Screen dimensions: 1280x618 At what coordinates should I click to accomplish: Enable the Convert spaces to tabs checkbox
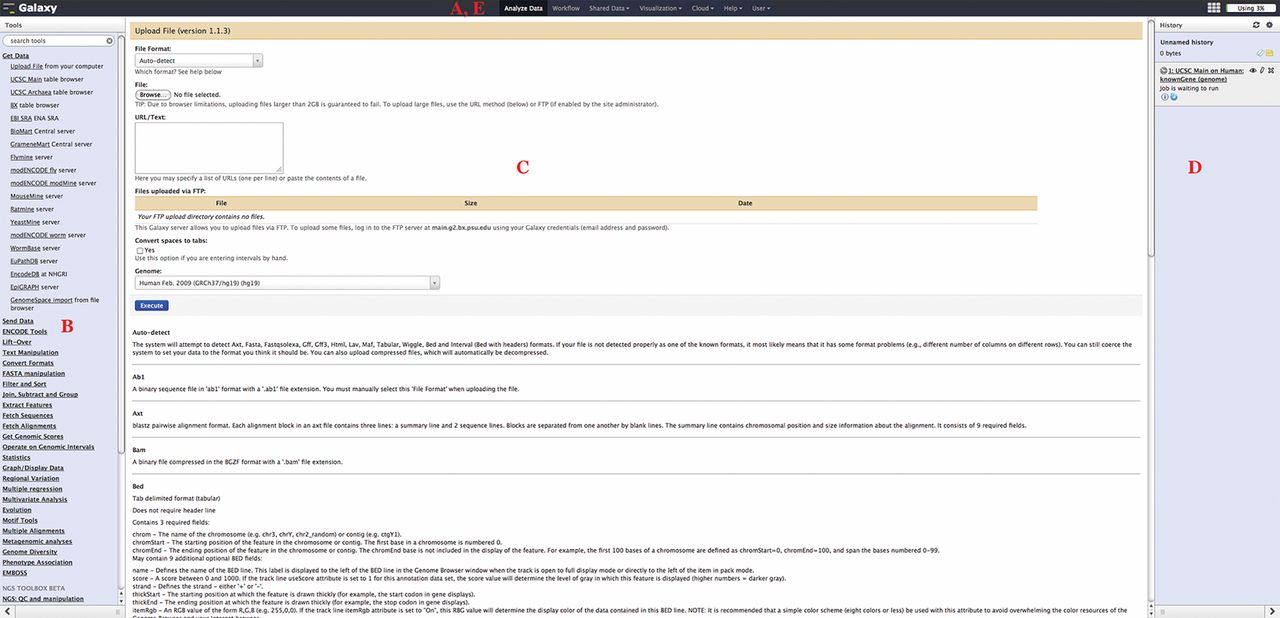139,250
